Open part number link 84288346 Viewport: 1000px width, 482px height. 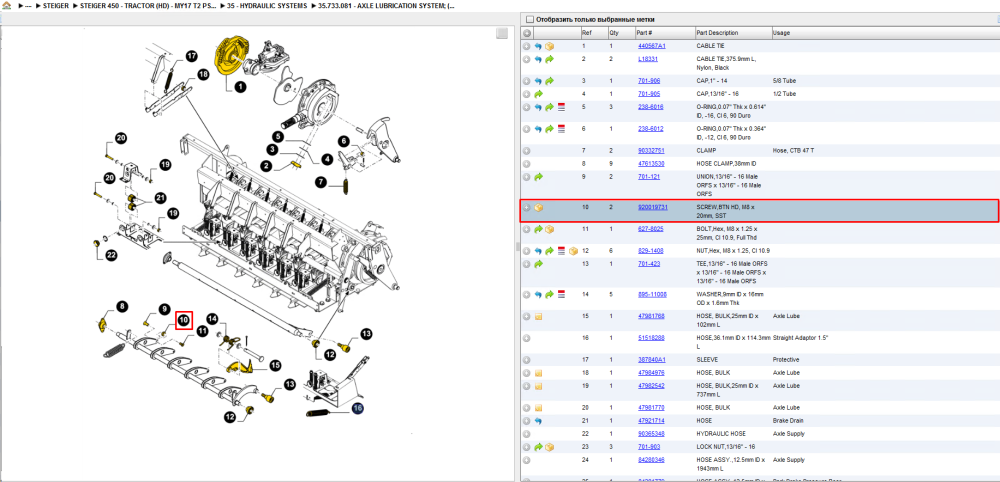[x=651, y=459]
